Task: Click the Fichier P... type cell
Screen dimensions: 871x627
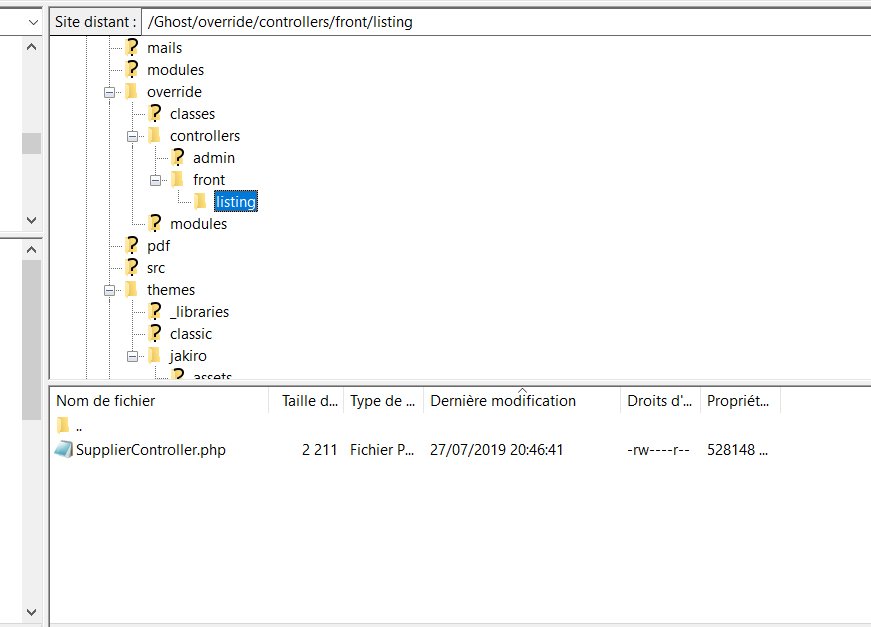Action: [x=382, y=450]
